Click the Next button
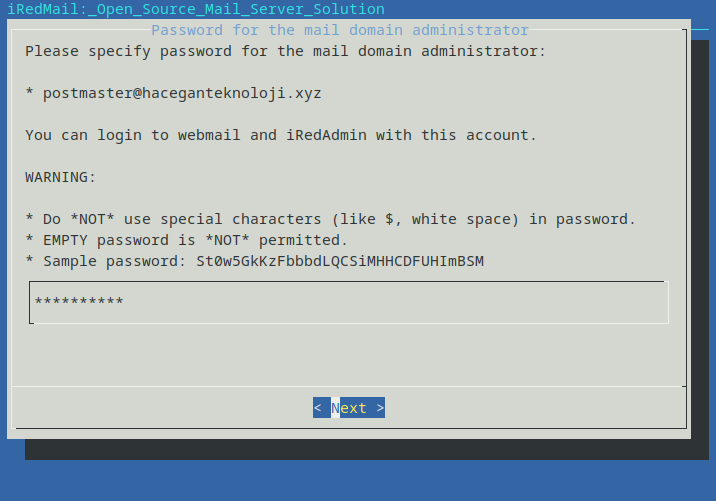Viewport: 716px width, 501px height. click(x=349, y=407)
